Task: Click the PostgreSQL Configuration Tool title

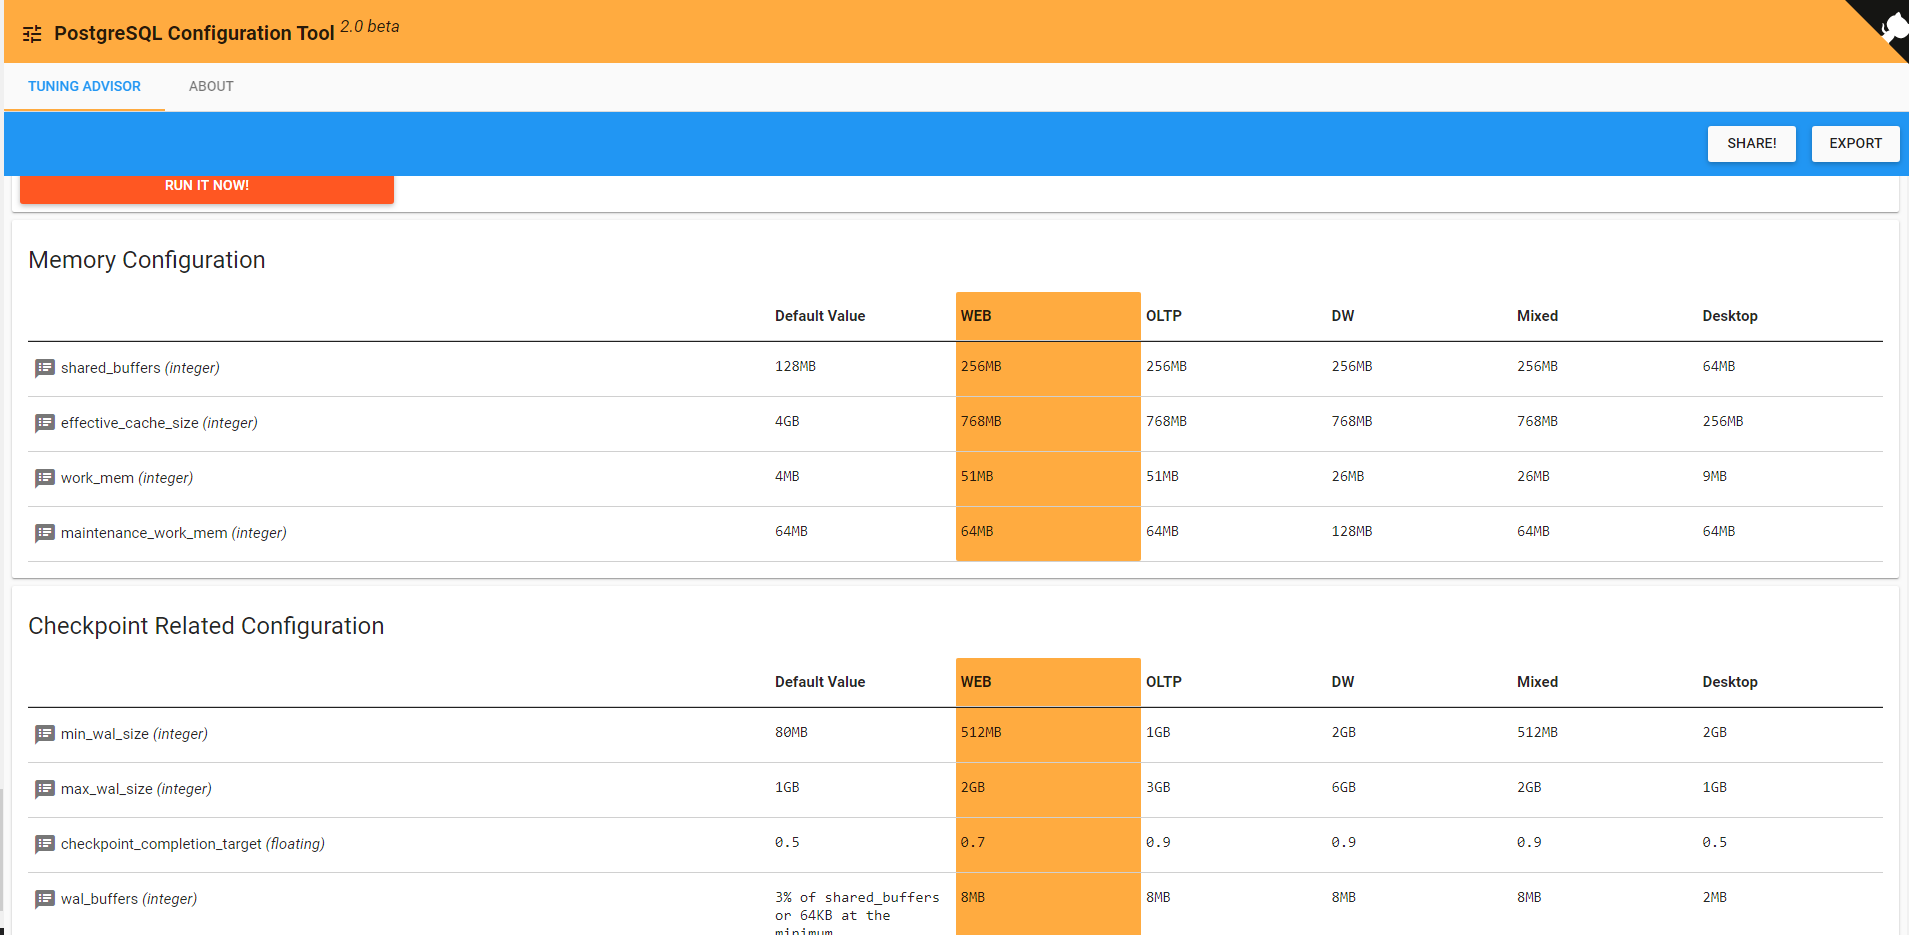Action: click(x=194, y=33)
